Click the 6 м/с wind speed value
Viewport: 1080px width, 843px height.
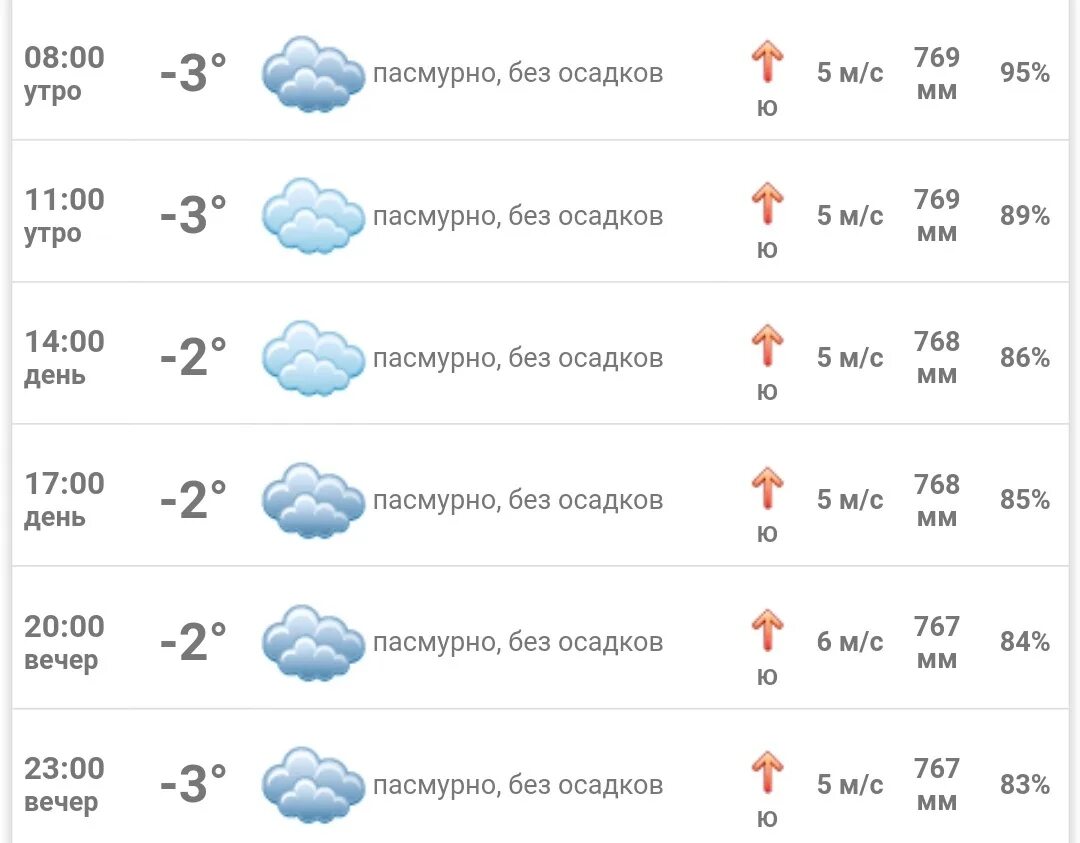click(850, 642)
